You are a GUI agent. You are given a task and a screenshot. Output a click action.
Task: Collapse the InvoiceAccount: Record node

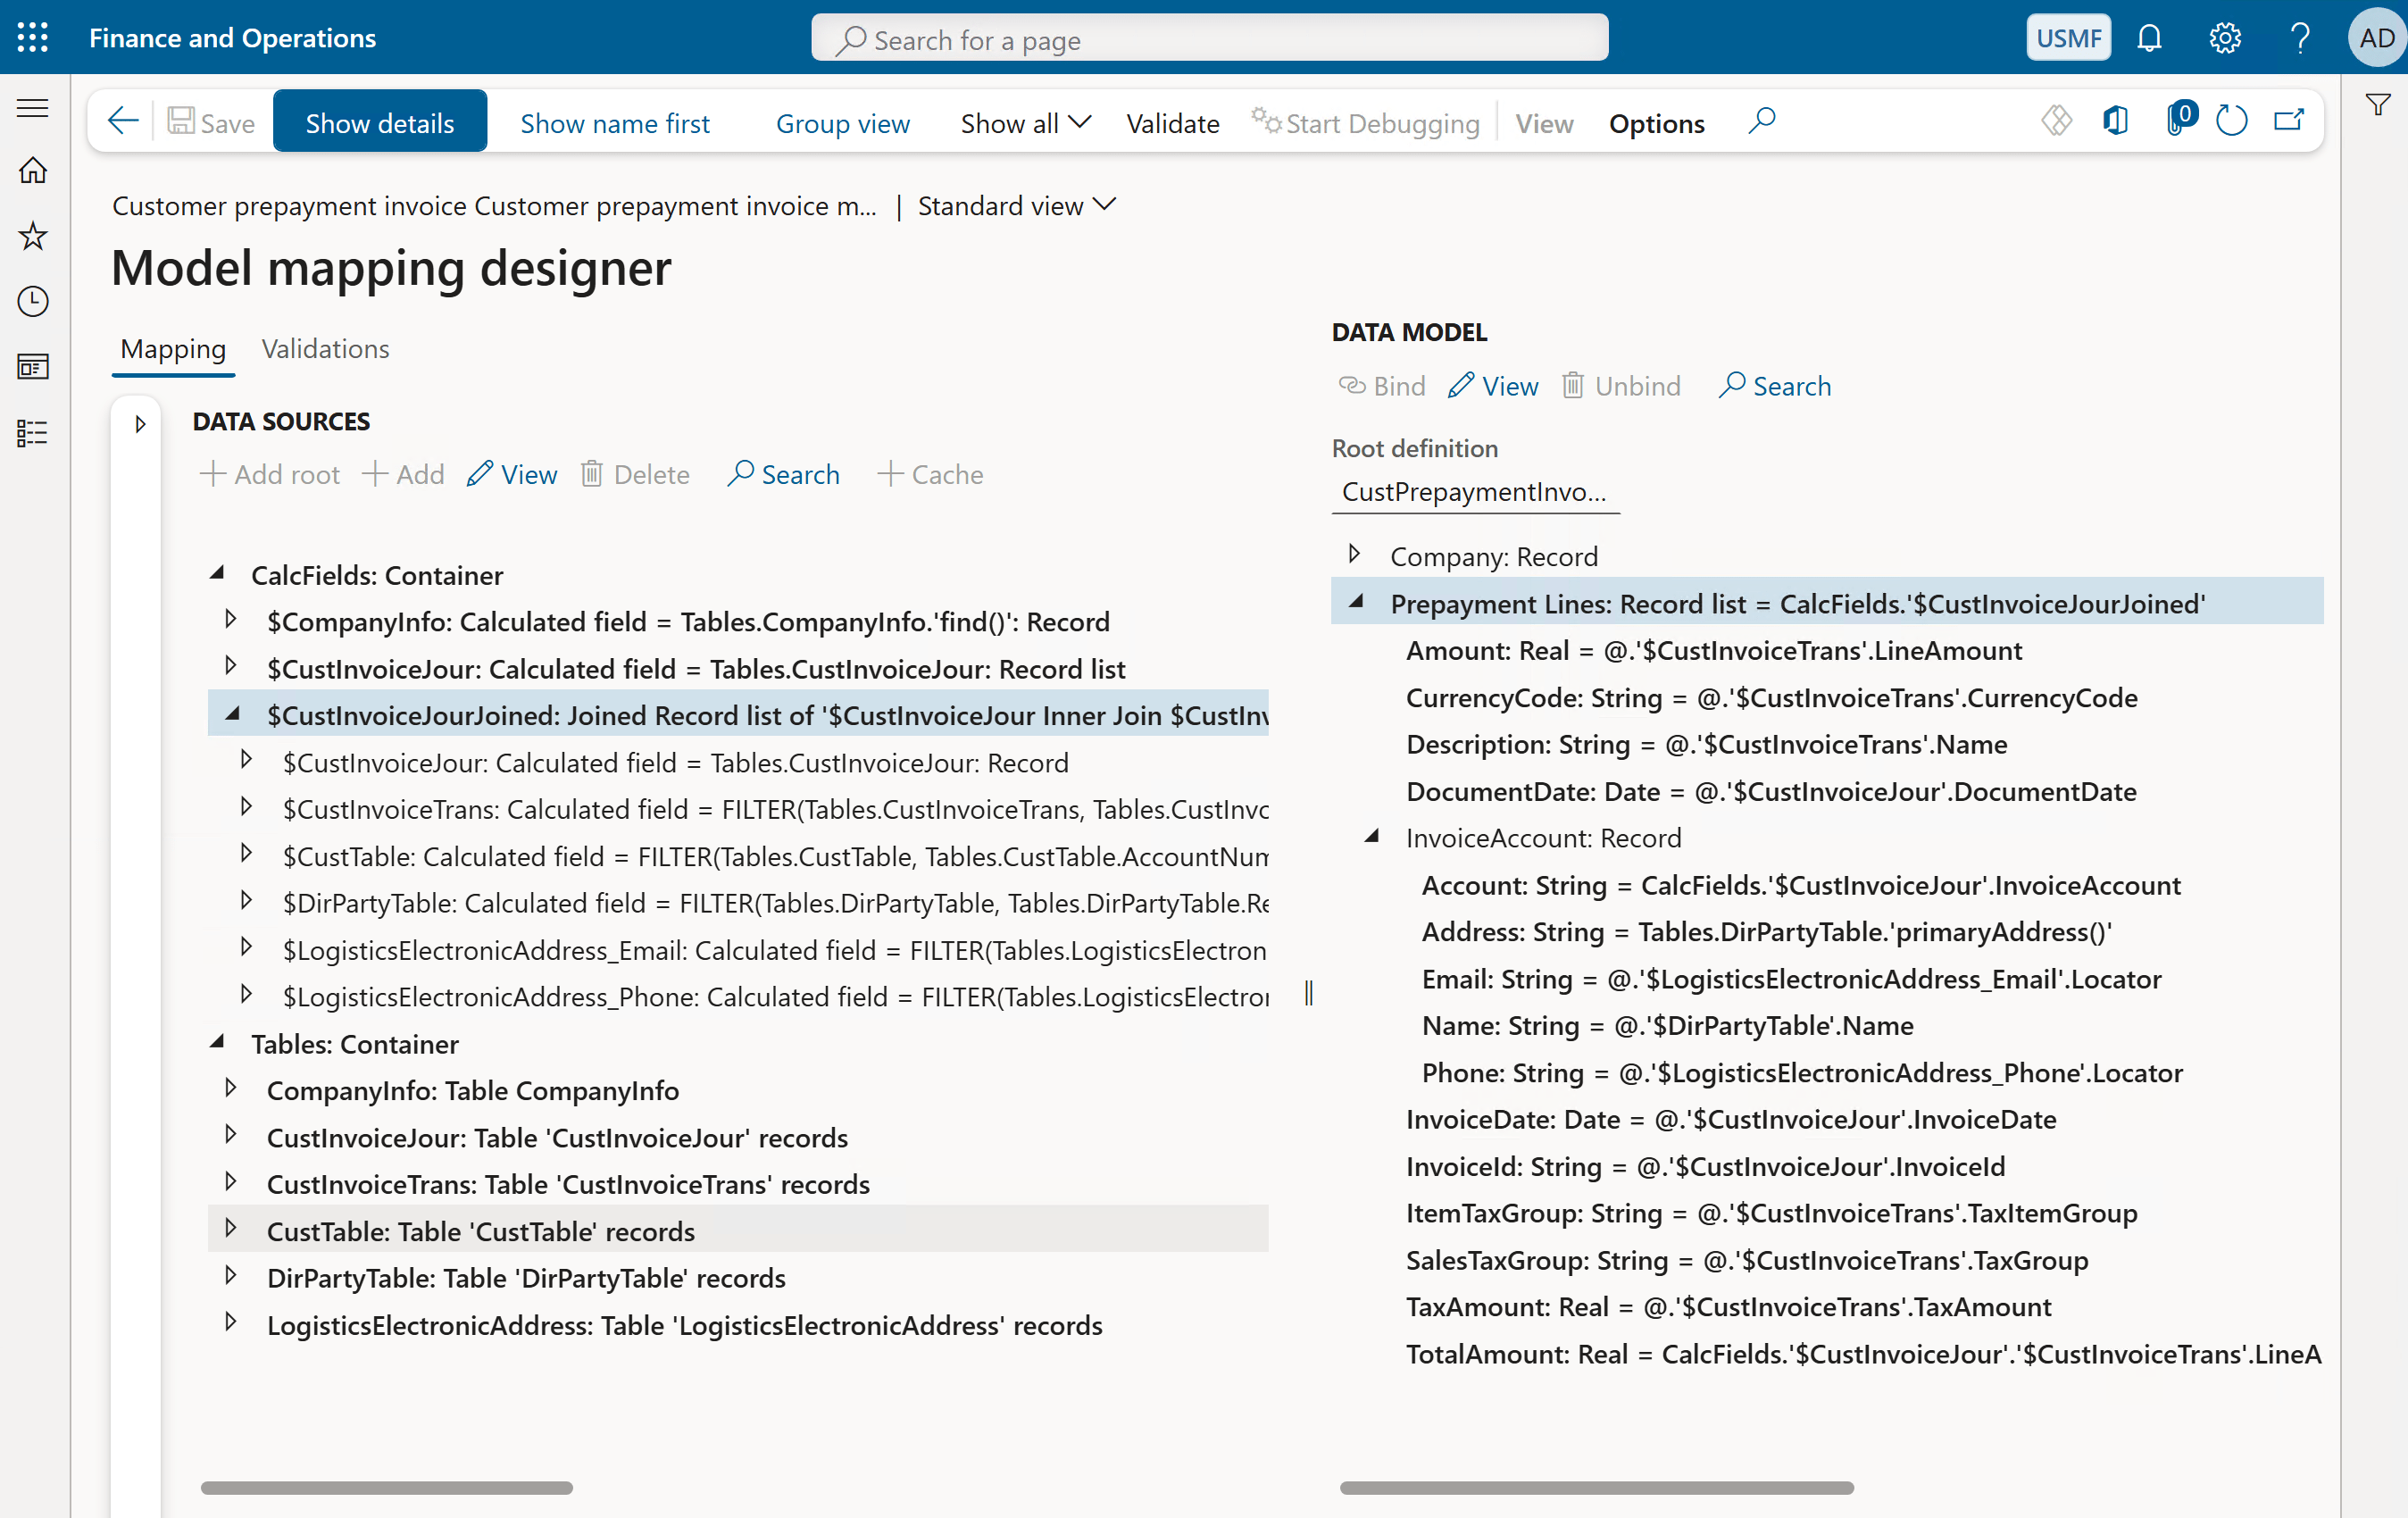coord(1372,835)
